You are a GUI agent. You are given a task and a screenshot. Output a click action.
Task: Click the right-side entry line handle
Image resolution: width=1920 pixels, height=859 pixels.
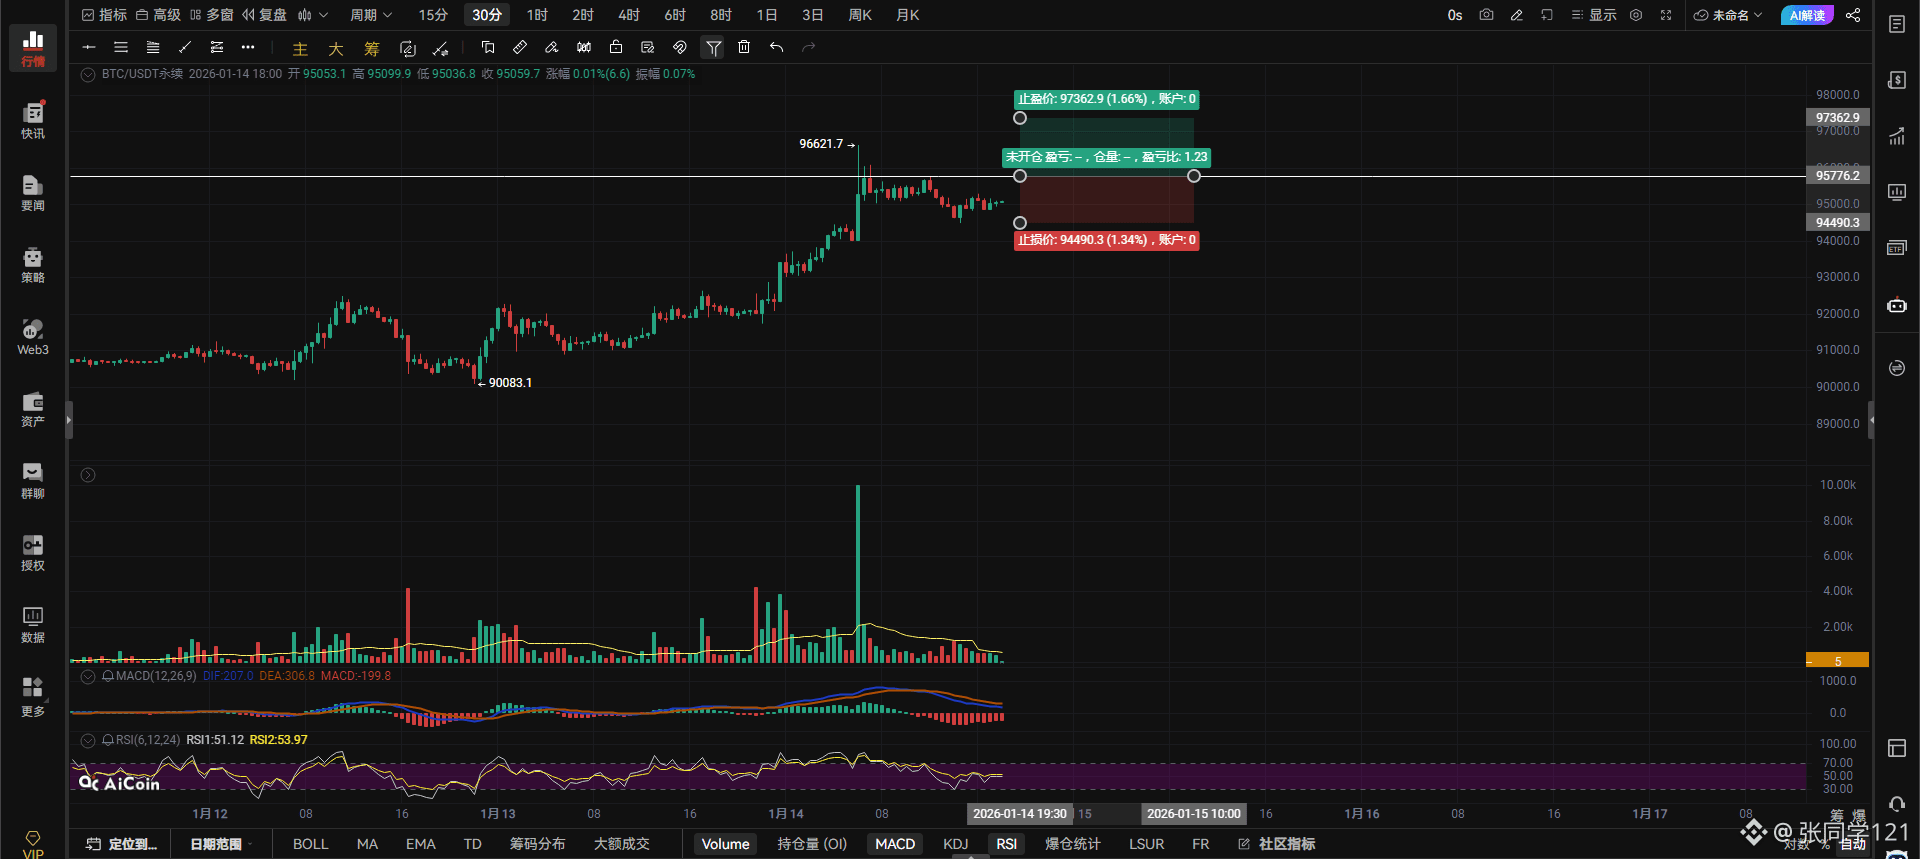tap(1194, 176)
